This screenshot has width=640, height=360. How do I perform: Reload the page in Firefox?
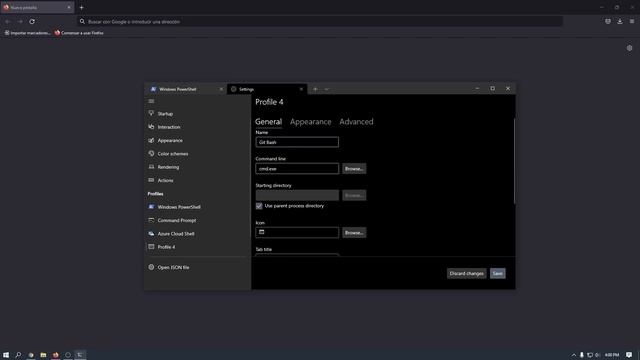pyautogui.click(x=32, y=22)
